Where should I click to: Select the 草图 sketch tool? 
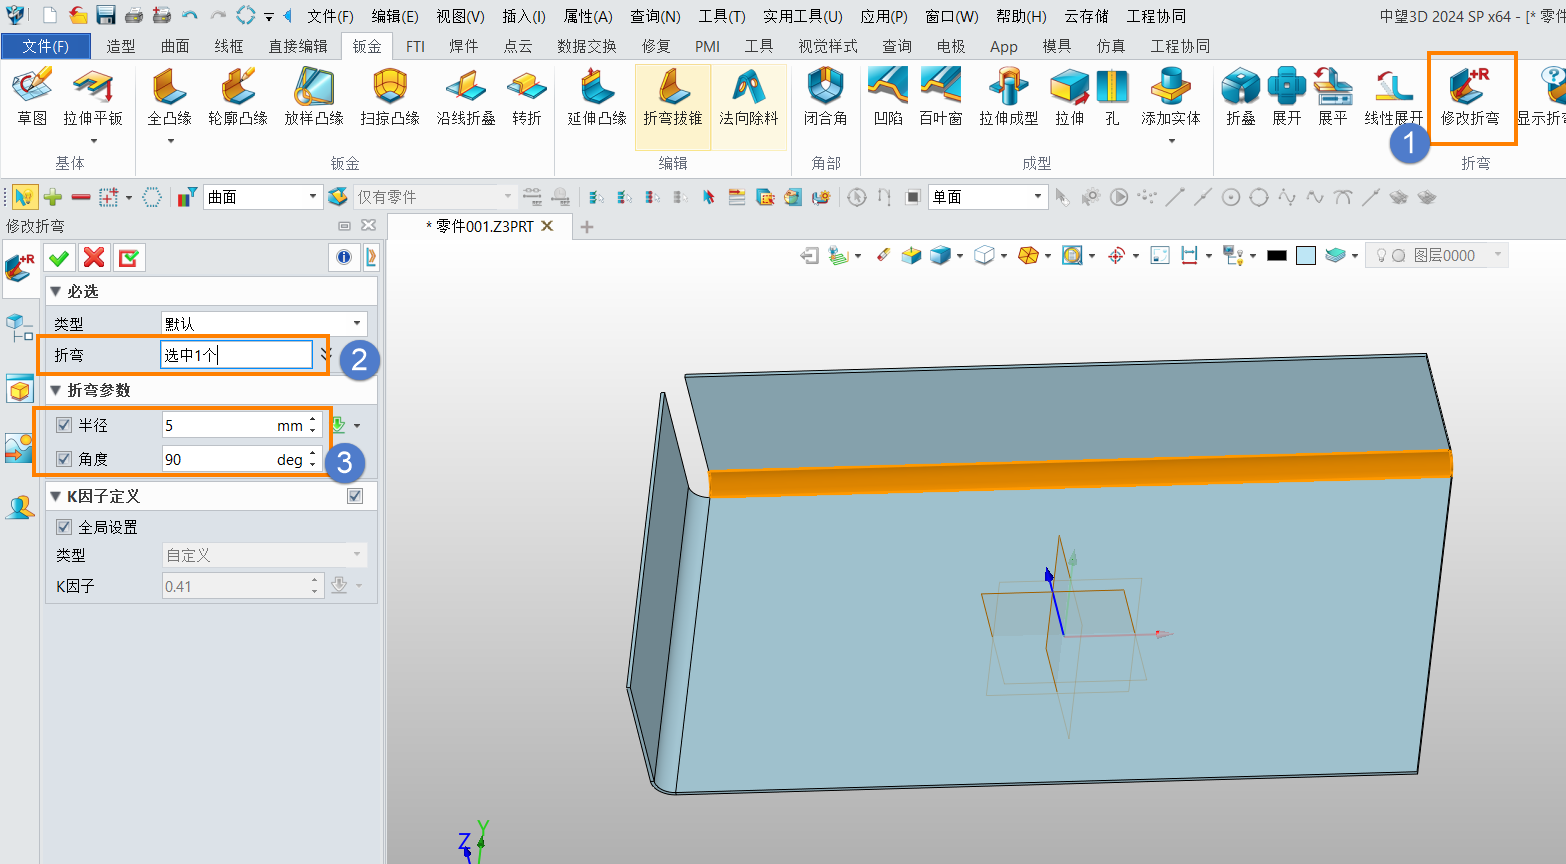[x=32, y=98]
